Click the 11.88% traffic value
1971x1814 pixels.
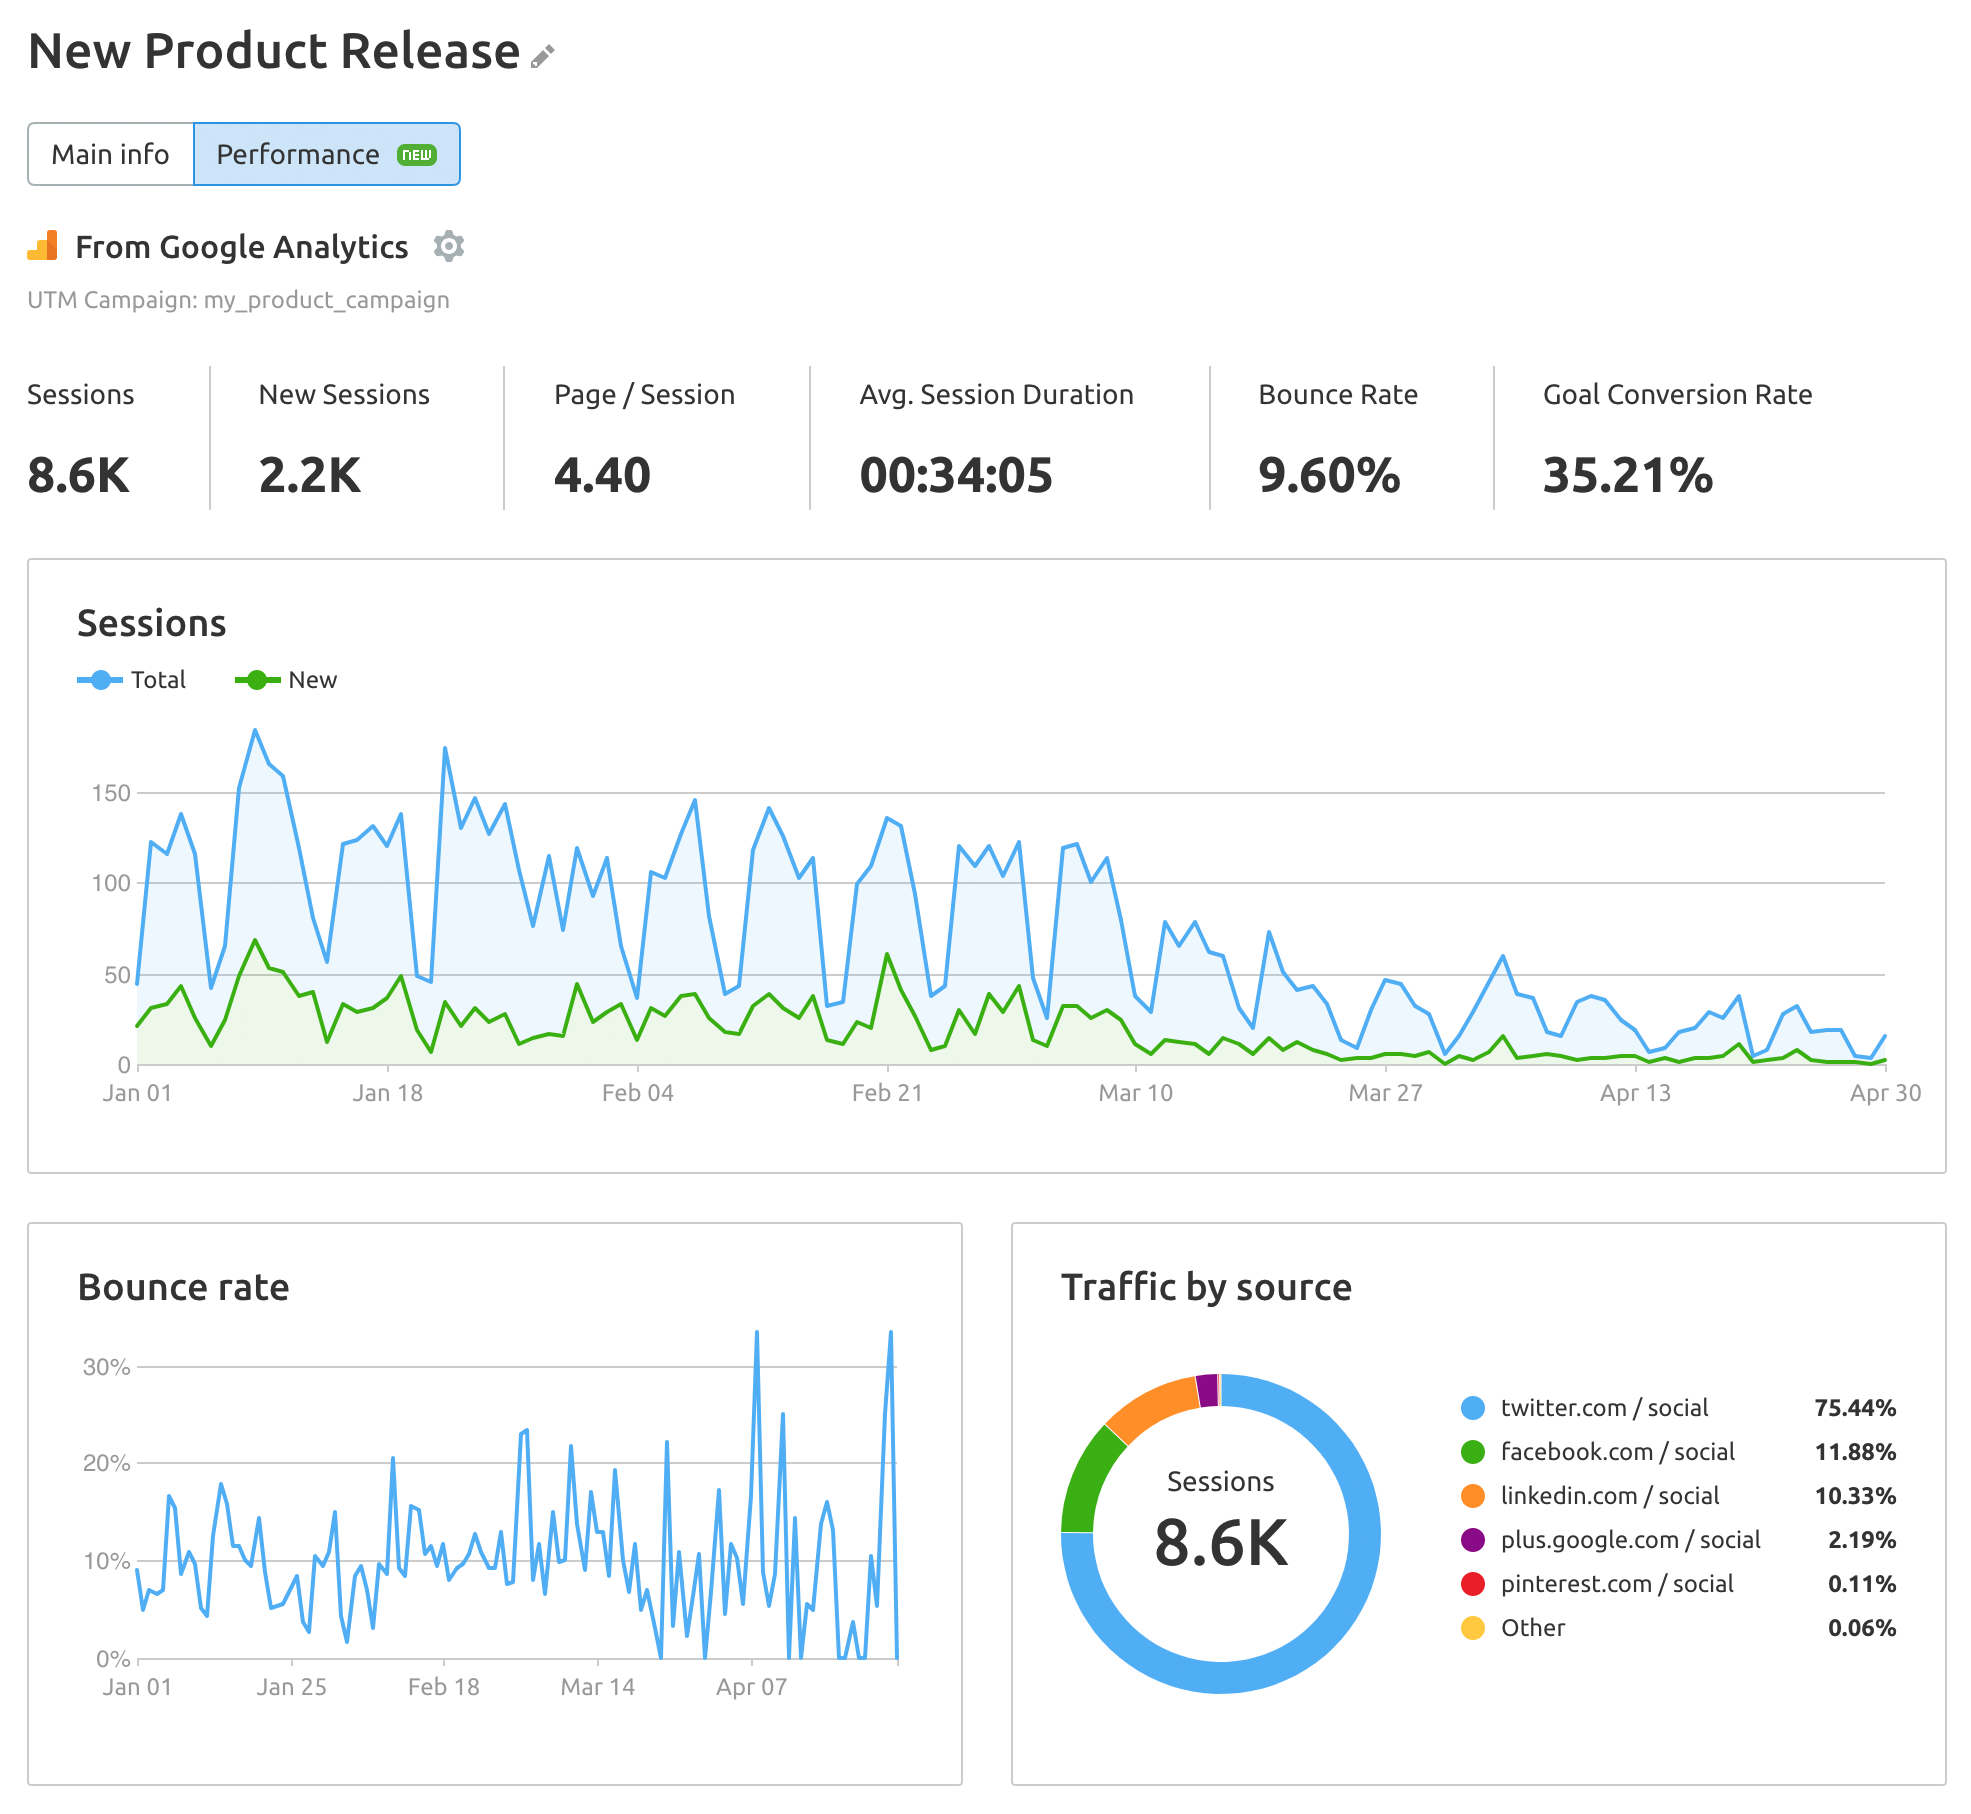click(1855, 1452)
